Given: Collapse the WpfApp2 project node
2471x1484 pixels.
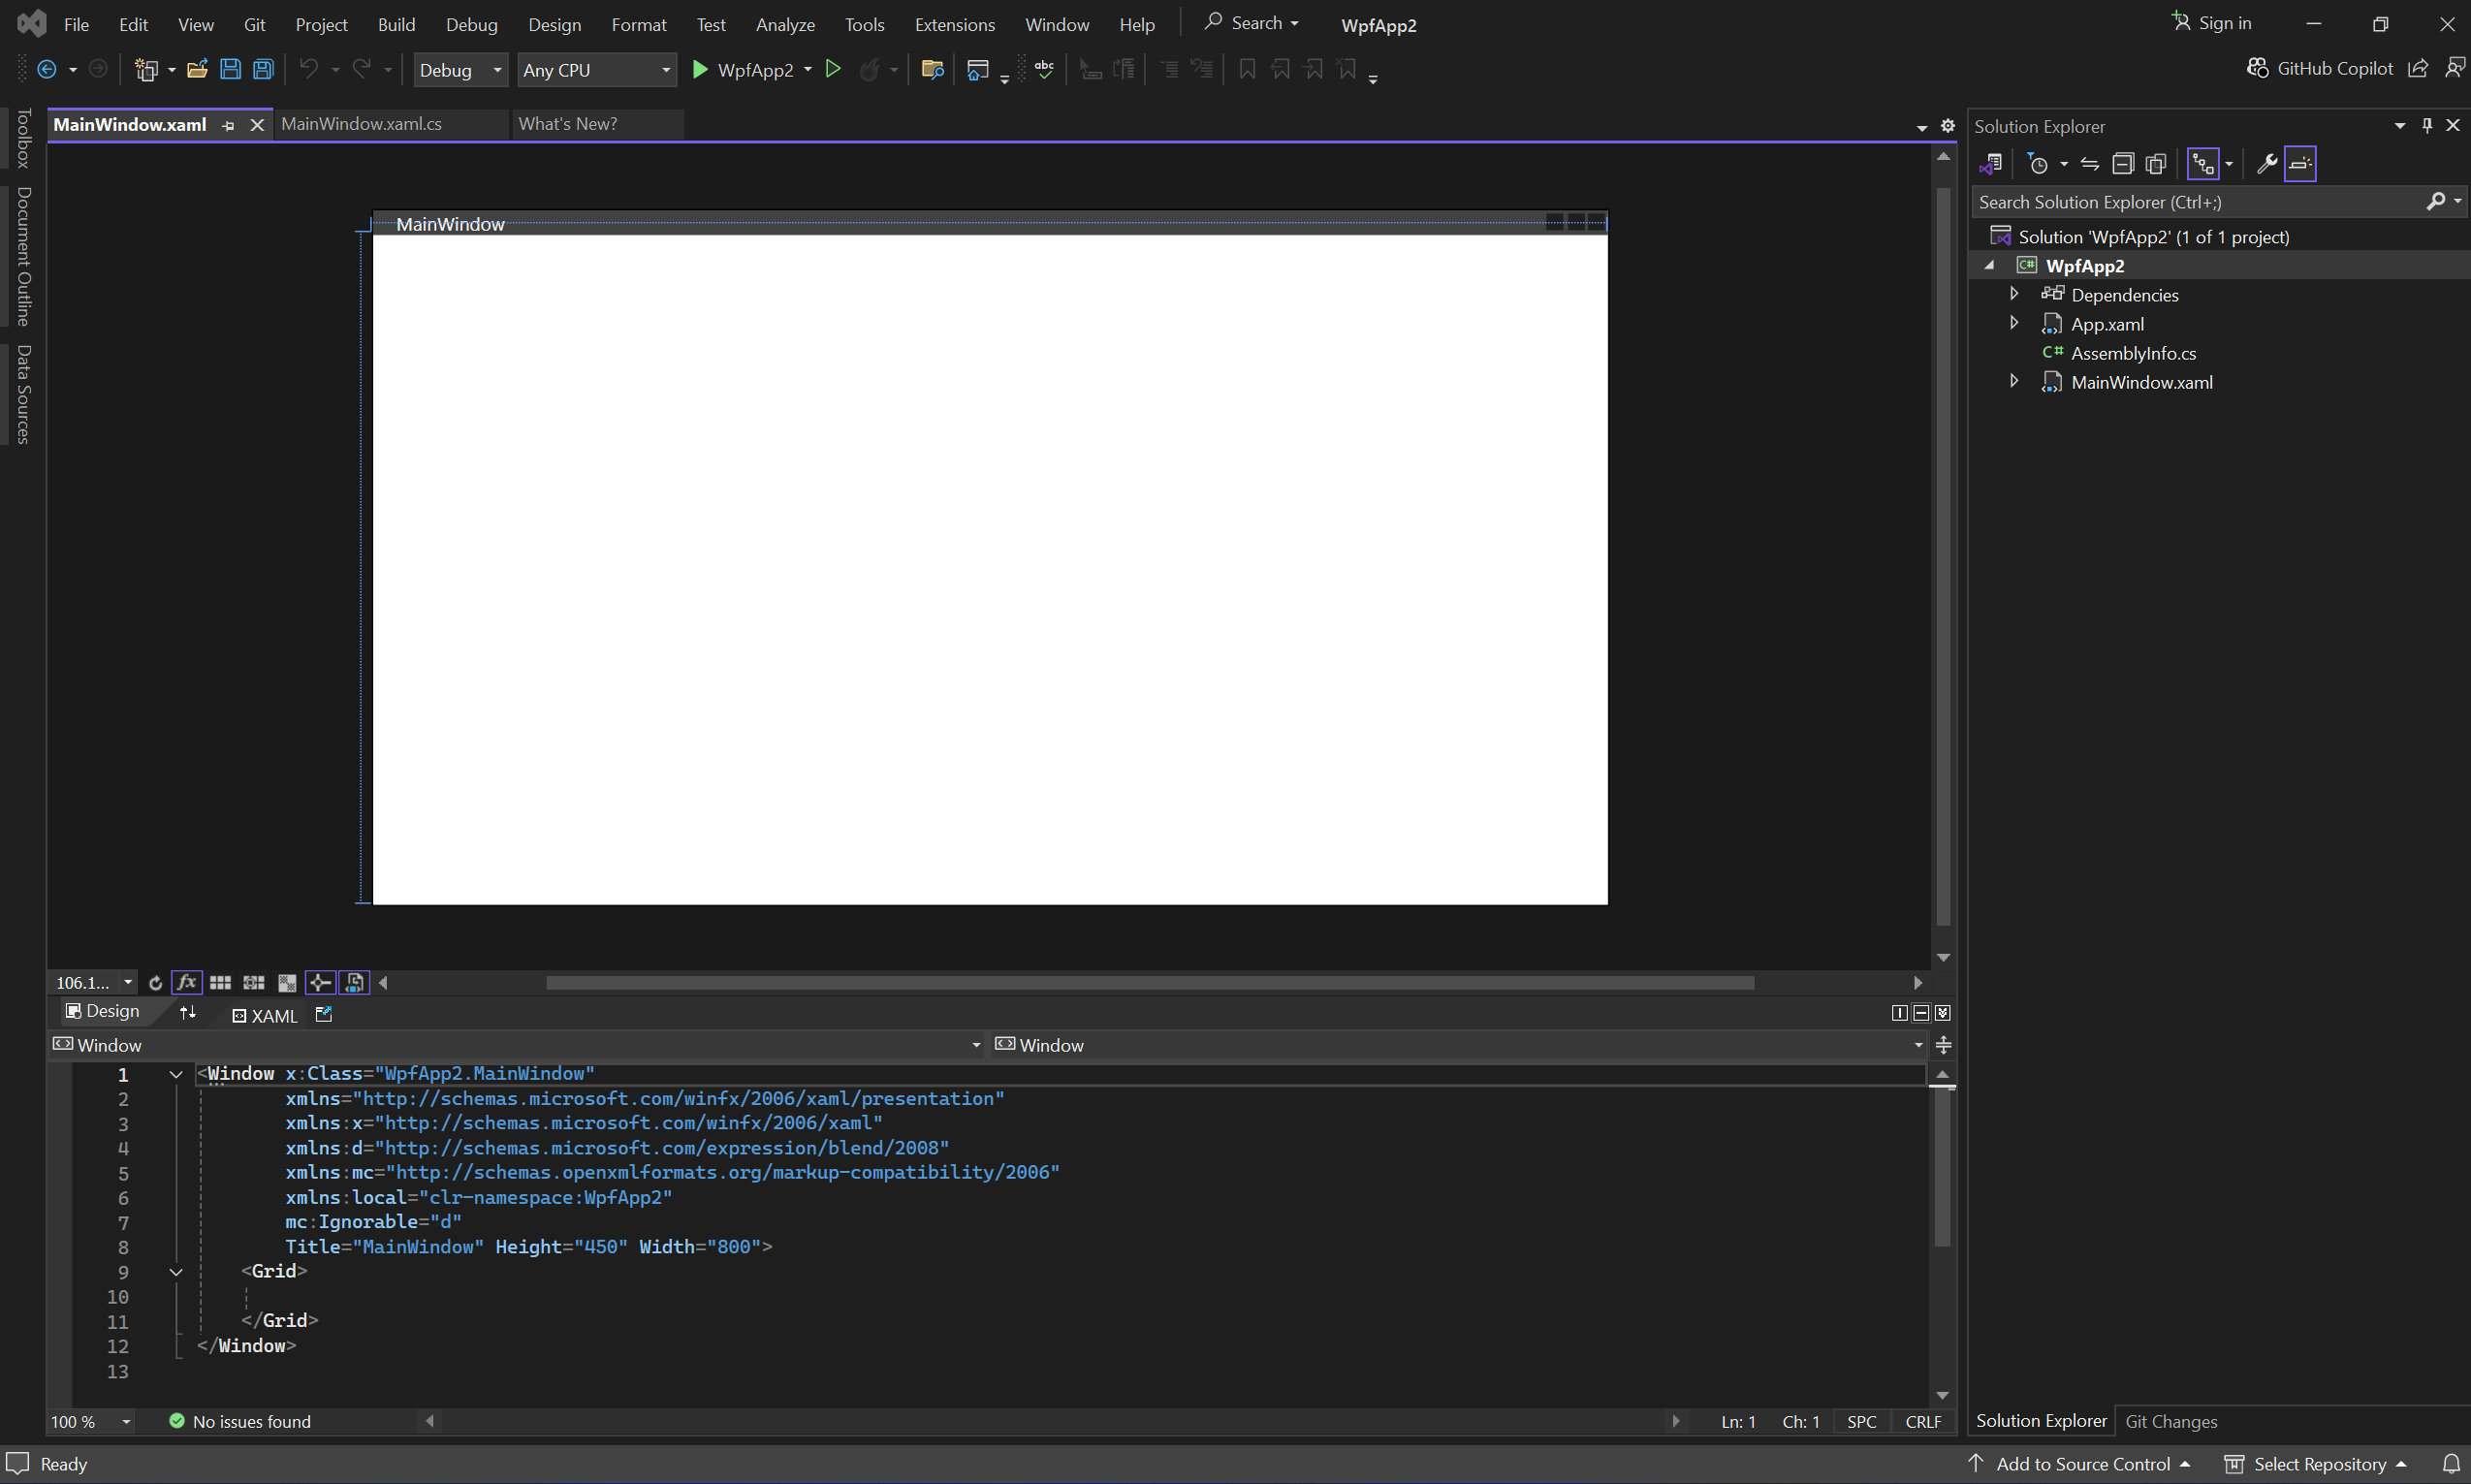Looking at the screenshot, I should click(1989, 265).
